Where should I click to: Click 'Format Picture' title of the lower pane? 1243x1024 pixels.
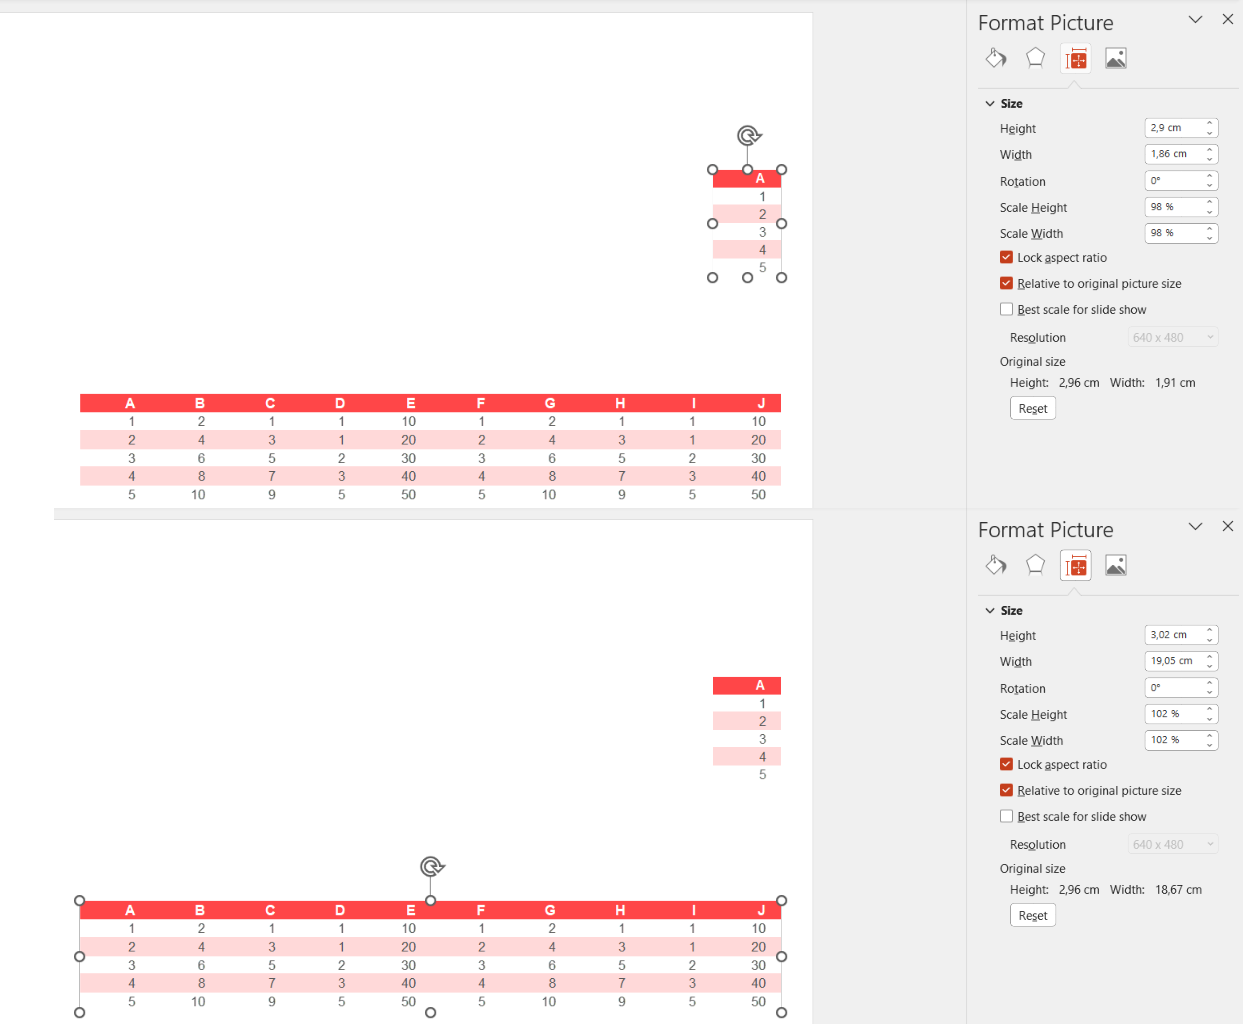point(1046,530)
